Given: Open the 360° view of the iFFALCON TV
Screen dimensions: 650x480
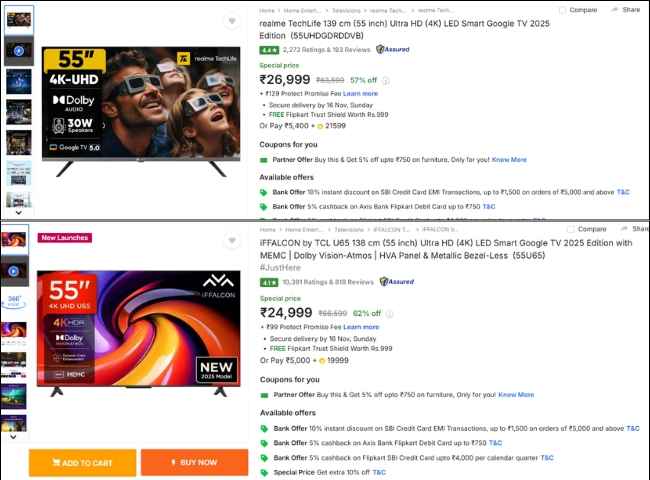Looking at the screenshot, I should (14, 299).
